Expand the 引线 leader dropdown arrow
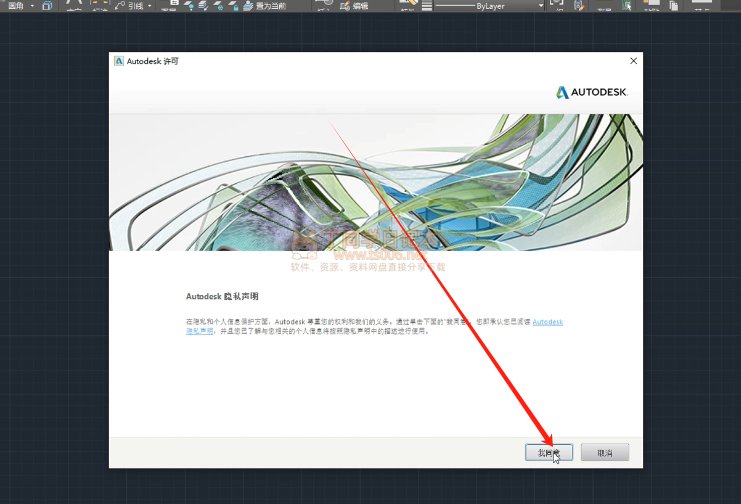Screen dimensions: 741x504 pos(149,6)
